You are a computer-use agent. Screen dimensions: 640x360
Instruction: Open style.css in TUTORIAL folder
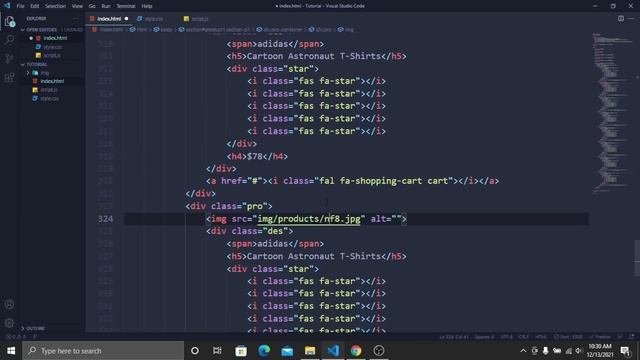pyautogui.click(x=50, y=98)
